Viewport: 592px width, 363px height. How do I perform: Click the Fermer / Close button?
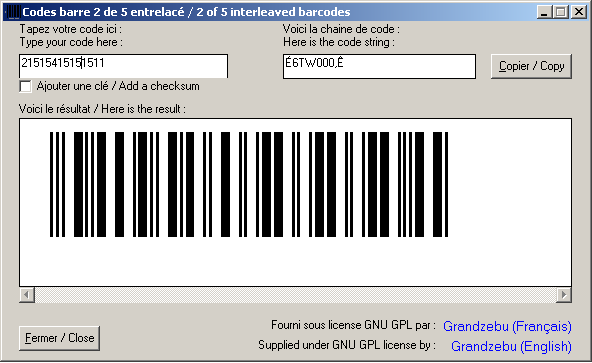[59, 338]
